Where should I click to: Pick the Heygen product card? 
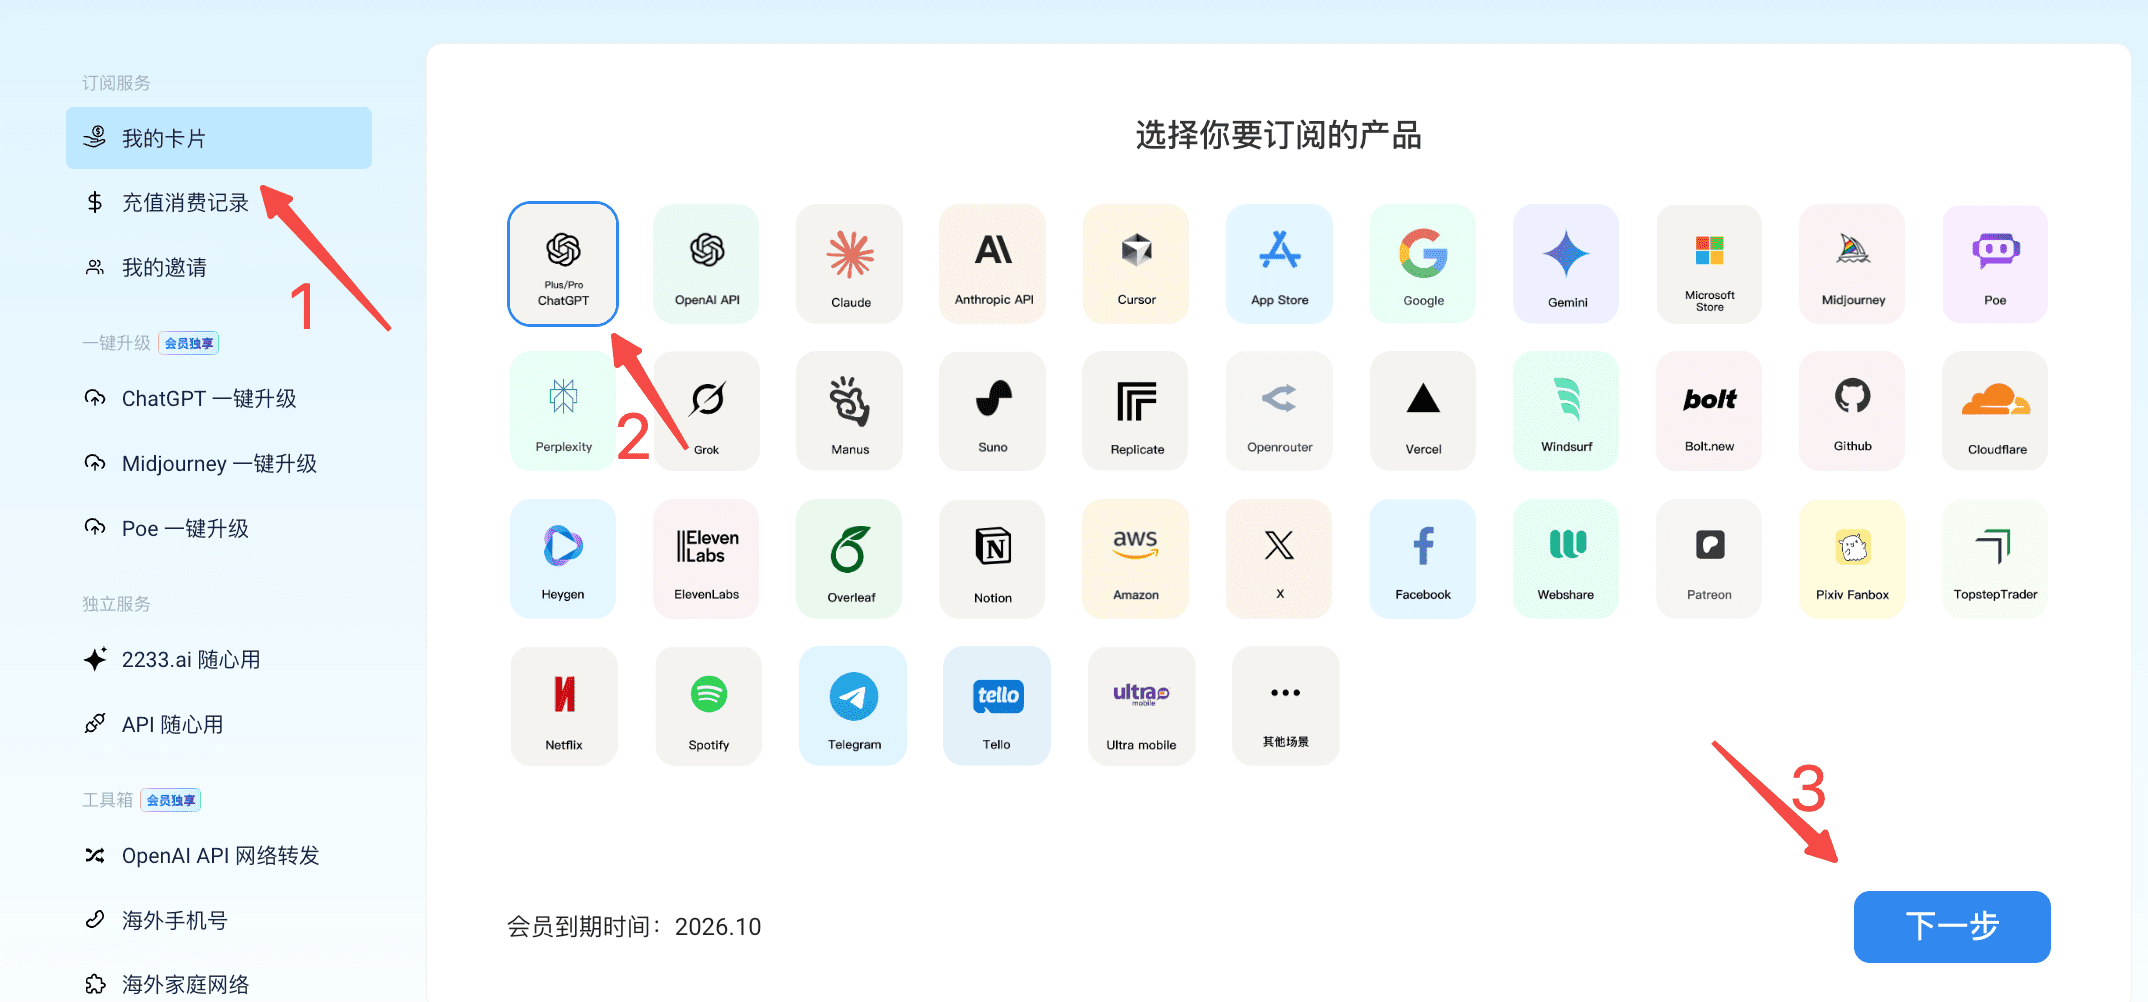[563, 559]
